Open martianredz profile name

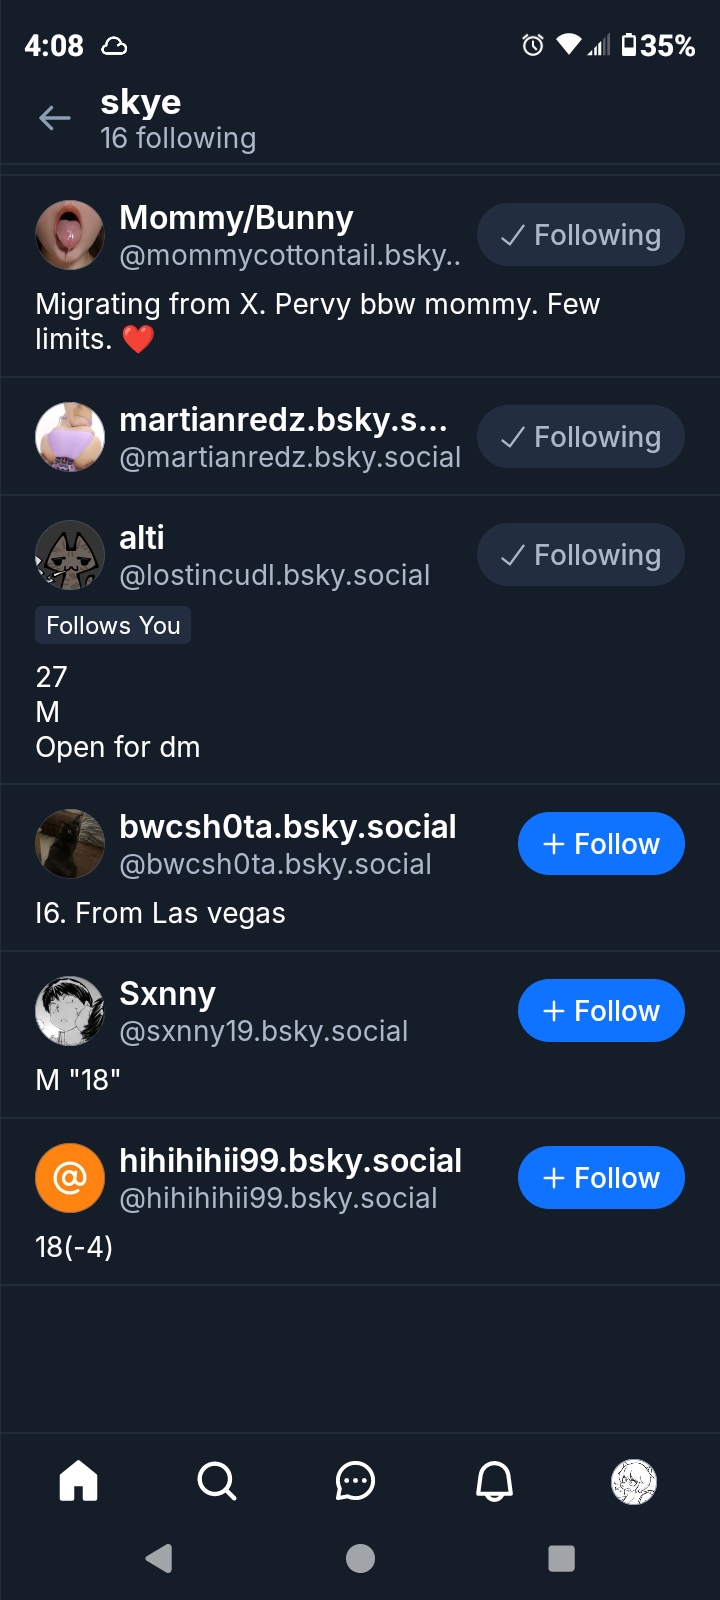283,420
